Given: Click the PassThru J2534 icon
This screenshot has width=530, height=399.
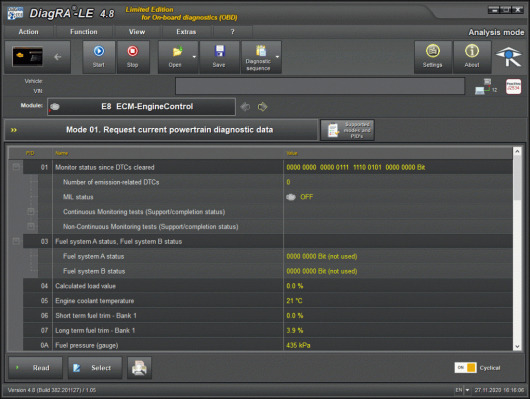Looking at the screenshot, I should tap(513, 87).
